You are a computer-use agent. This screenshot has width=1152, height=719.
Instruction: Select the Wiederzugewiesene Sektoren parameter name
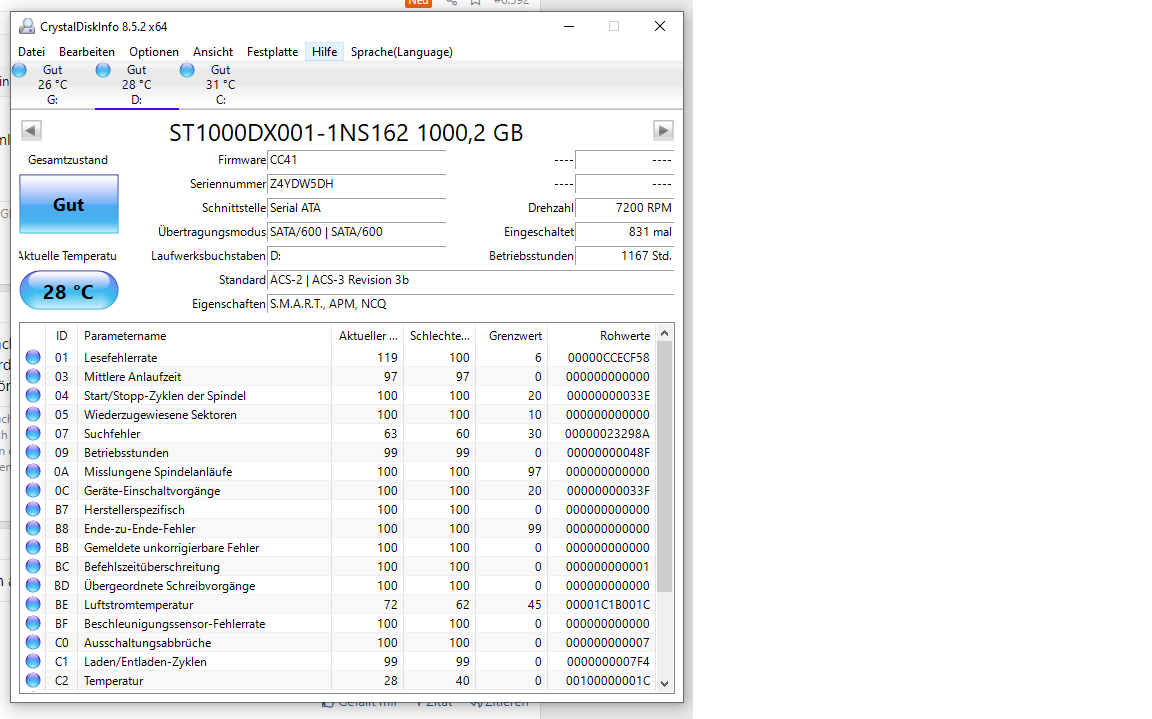tap(160, 415)
